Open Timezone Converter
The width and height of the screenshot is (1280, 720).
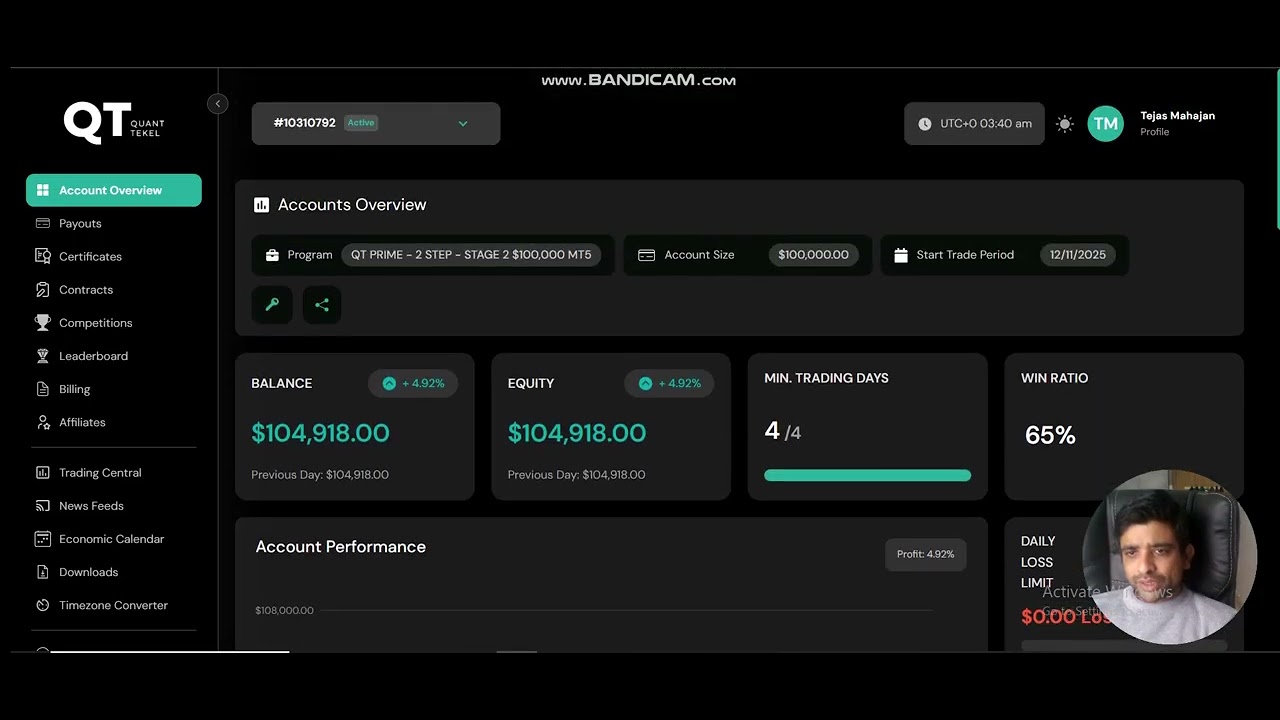[x=113, y=605]
